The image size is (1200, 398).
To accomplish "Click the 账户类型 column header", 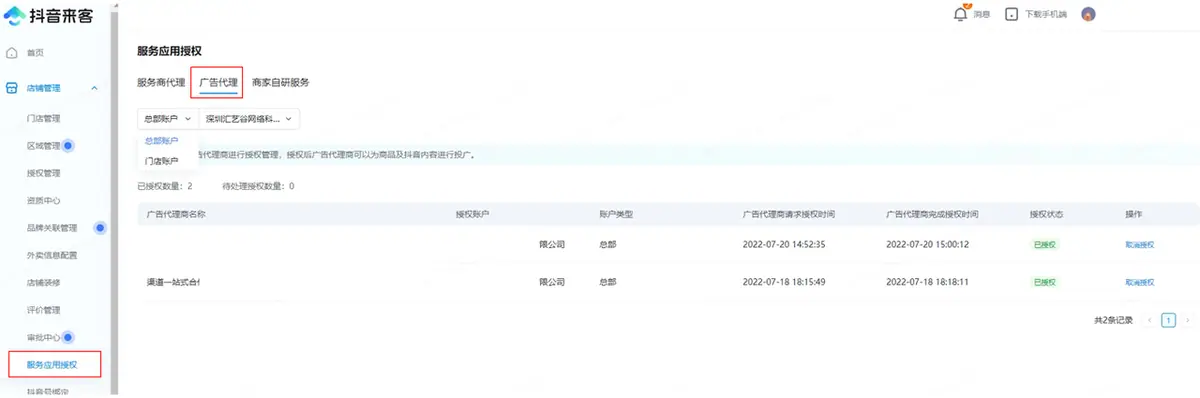I will click(616, 214).
